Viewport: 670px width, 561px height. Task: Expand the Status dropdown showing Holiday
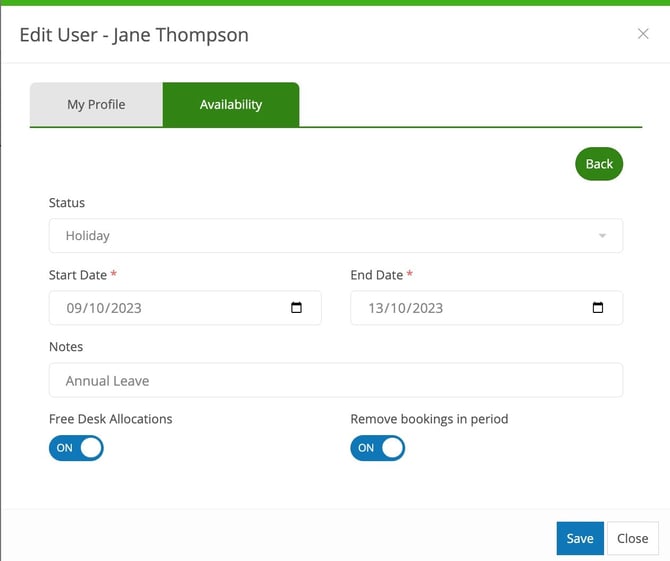(335, 236)
